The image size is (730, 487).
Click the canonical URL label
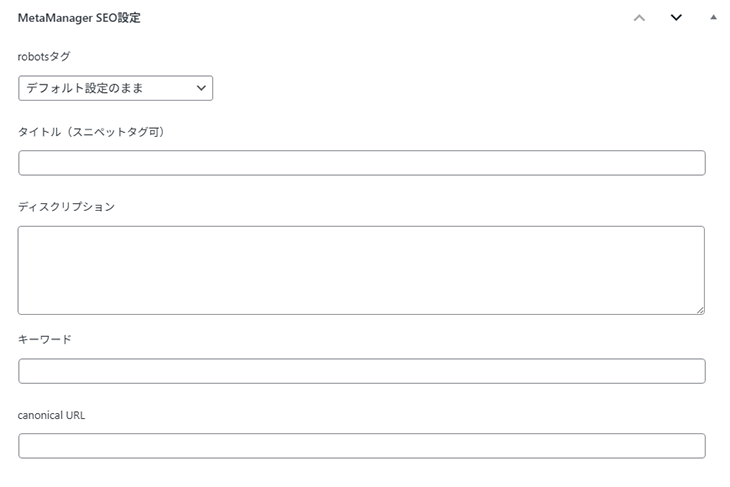tap(52, 415)
